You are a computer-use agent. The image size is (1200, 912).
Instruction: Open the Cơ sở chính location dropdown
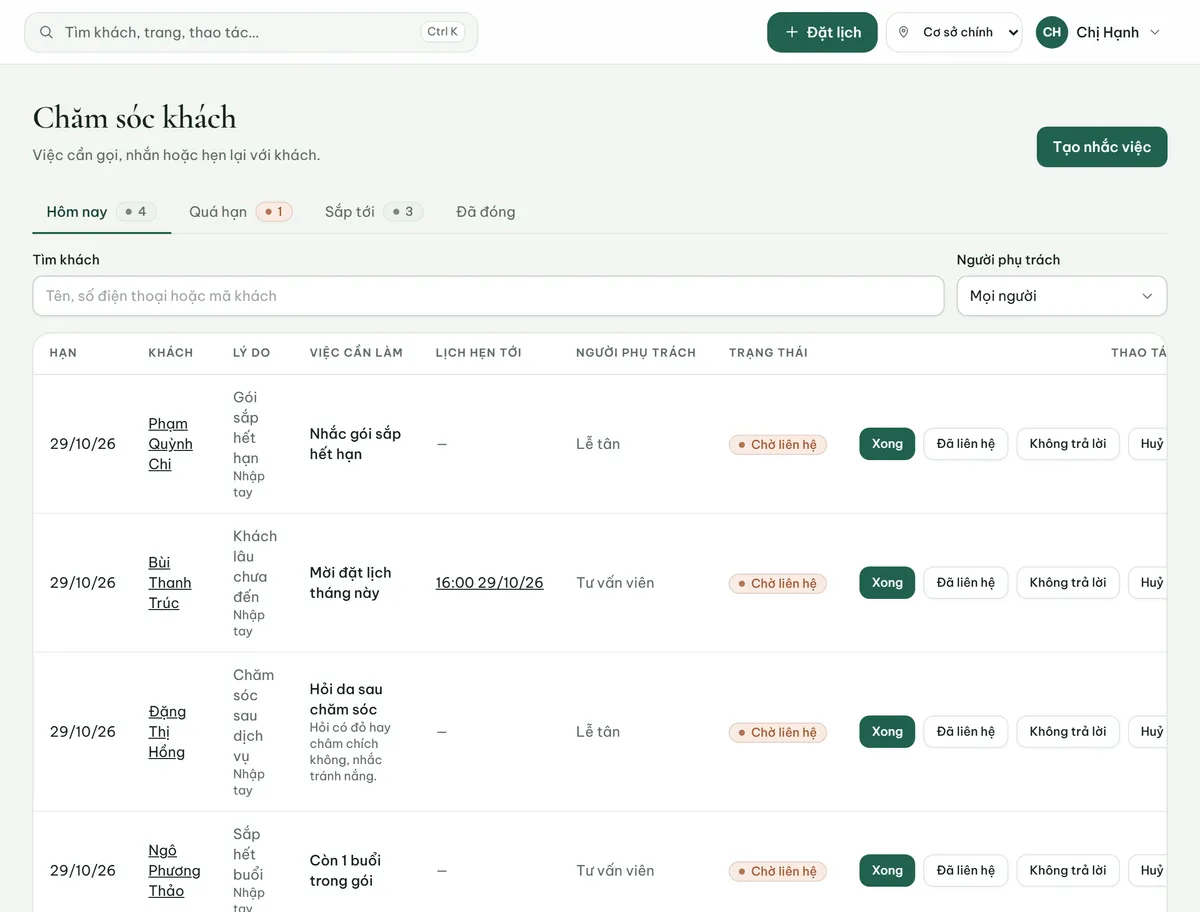click(954, 32)
